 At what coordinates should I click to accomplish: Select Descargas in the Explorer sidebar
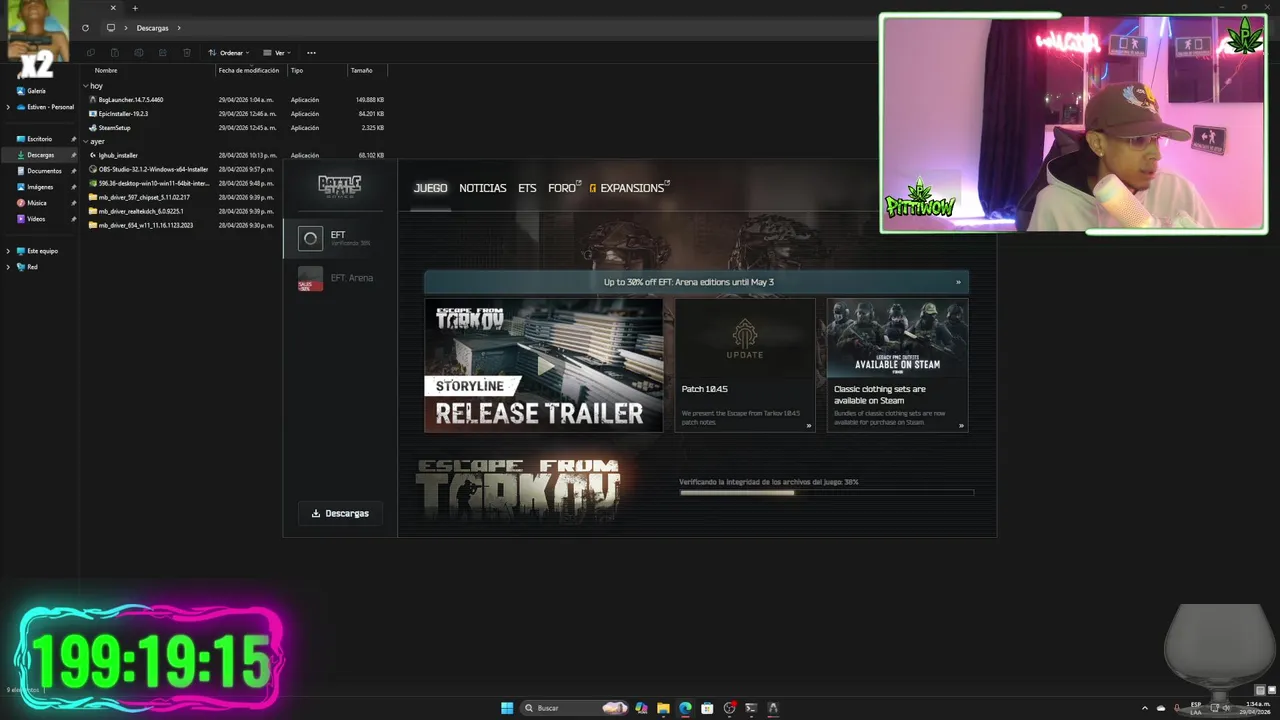tap(41, 155)
